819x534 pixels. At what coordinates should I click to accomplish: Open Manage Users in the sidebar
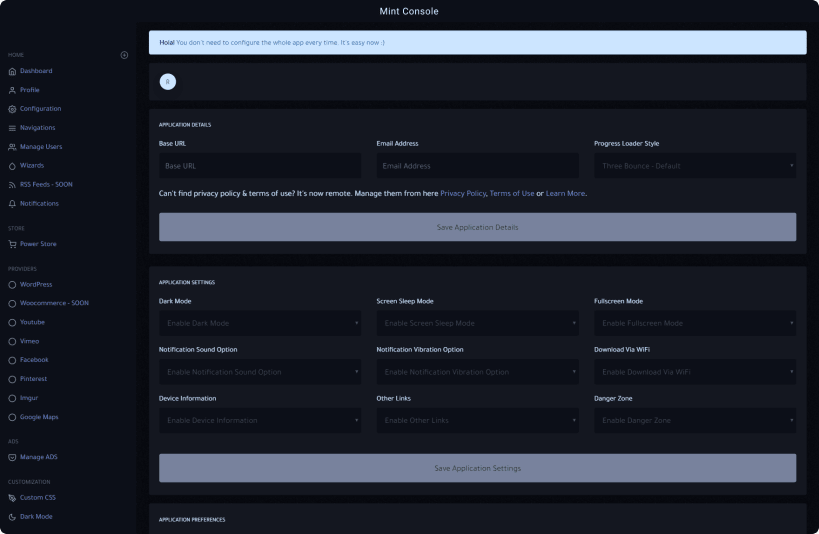(x=41, y=147)
